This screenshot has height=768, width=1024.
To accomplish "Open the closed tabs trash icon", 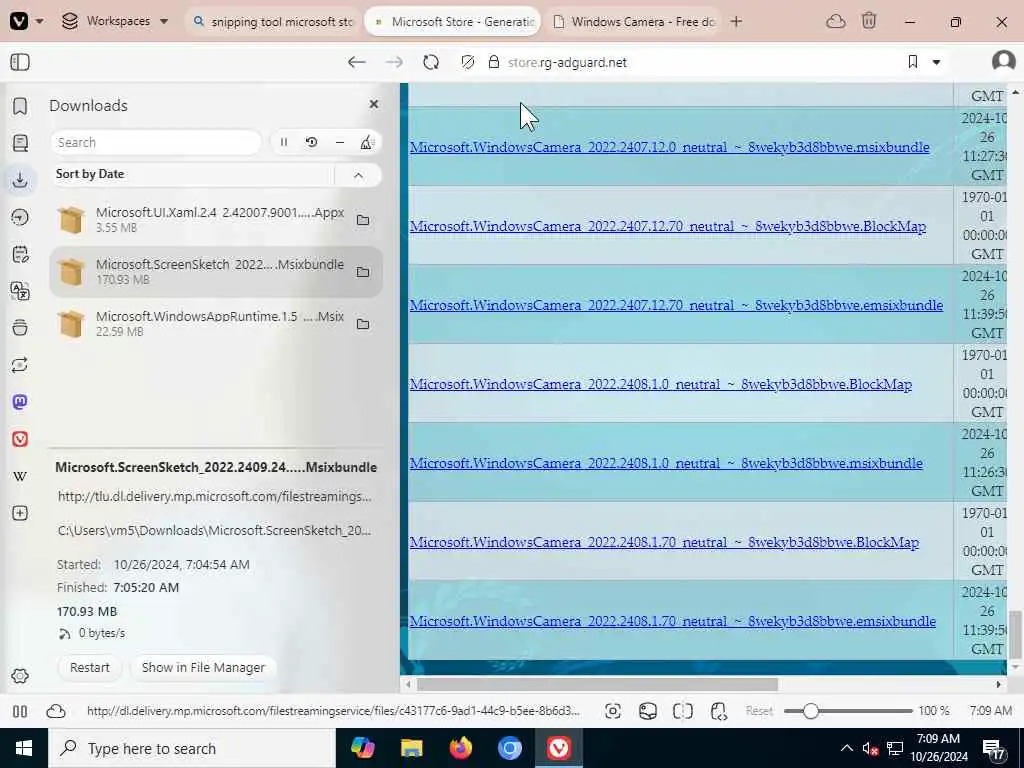I will pos(869,21).
